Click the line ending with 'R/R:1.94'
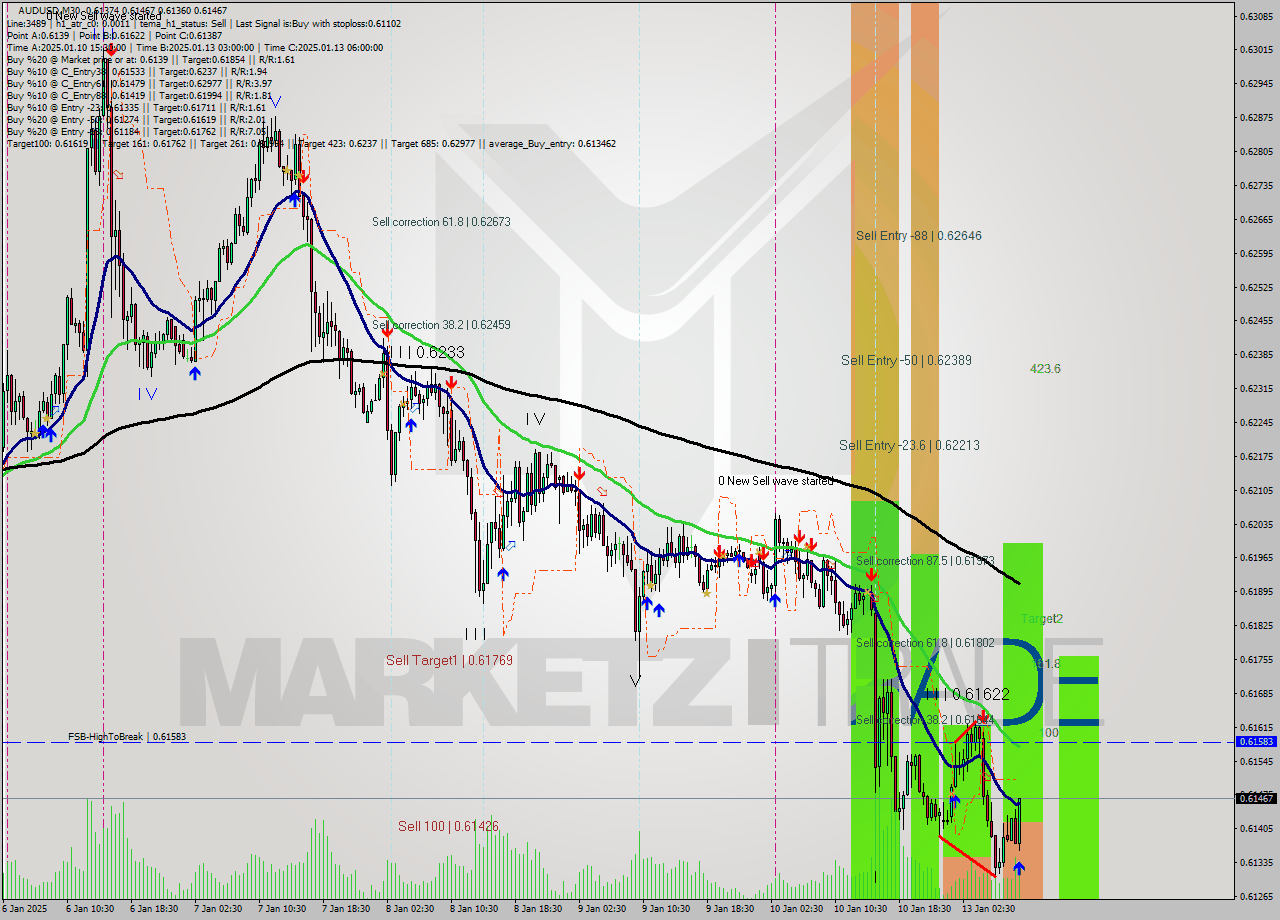Screen dimensions: 1280x920 [136, 71]
